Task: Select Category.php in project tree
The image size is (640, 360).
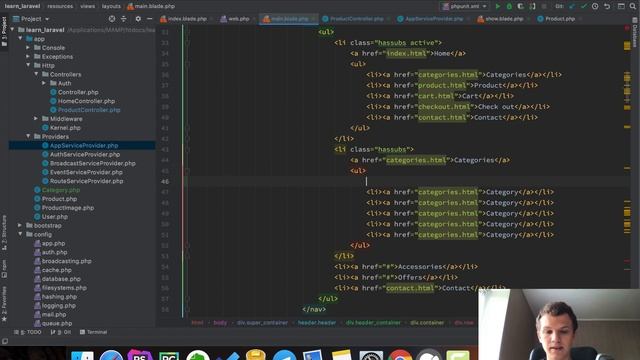Action: 61,190
